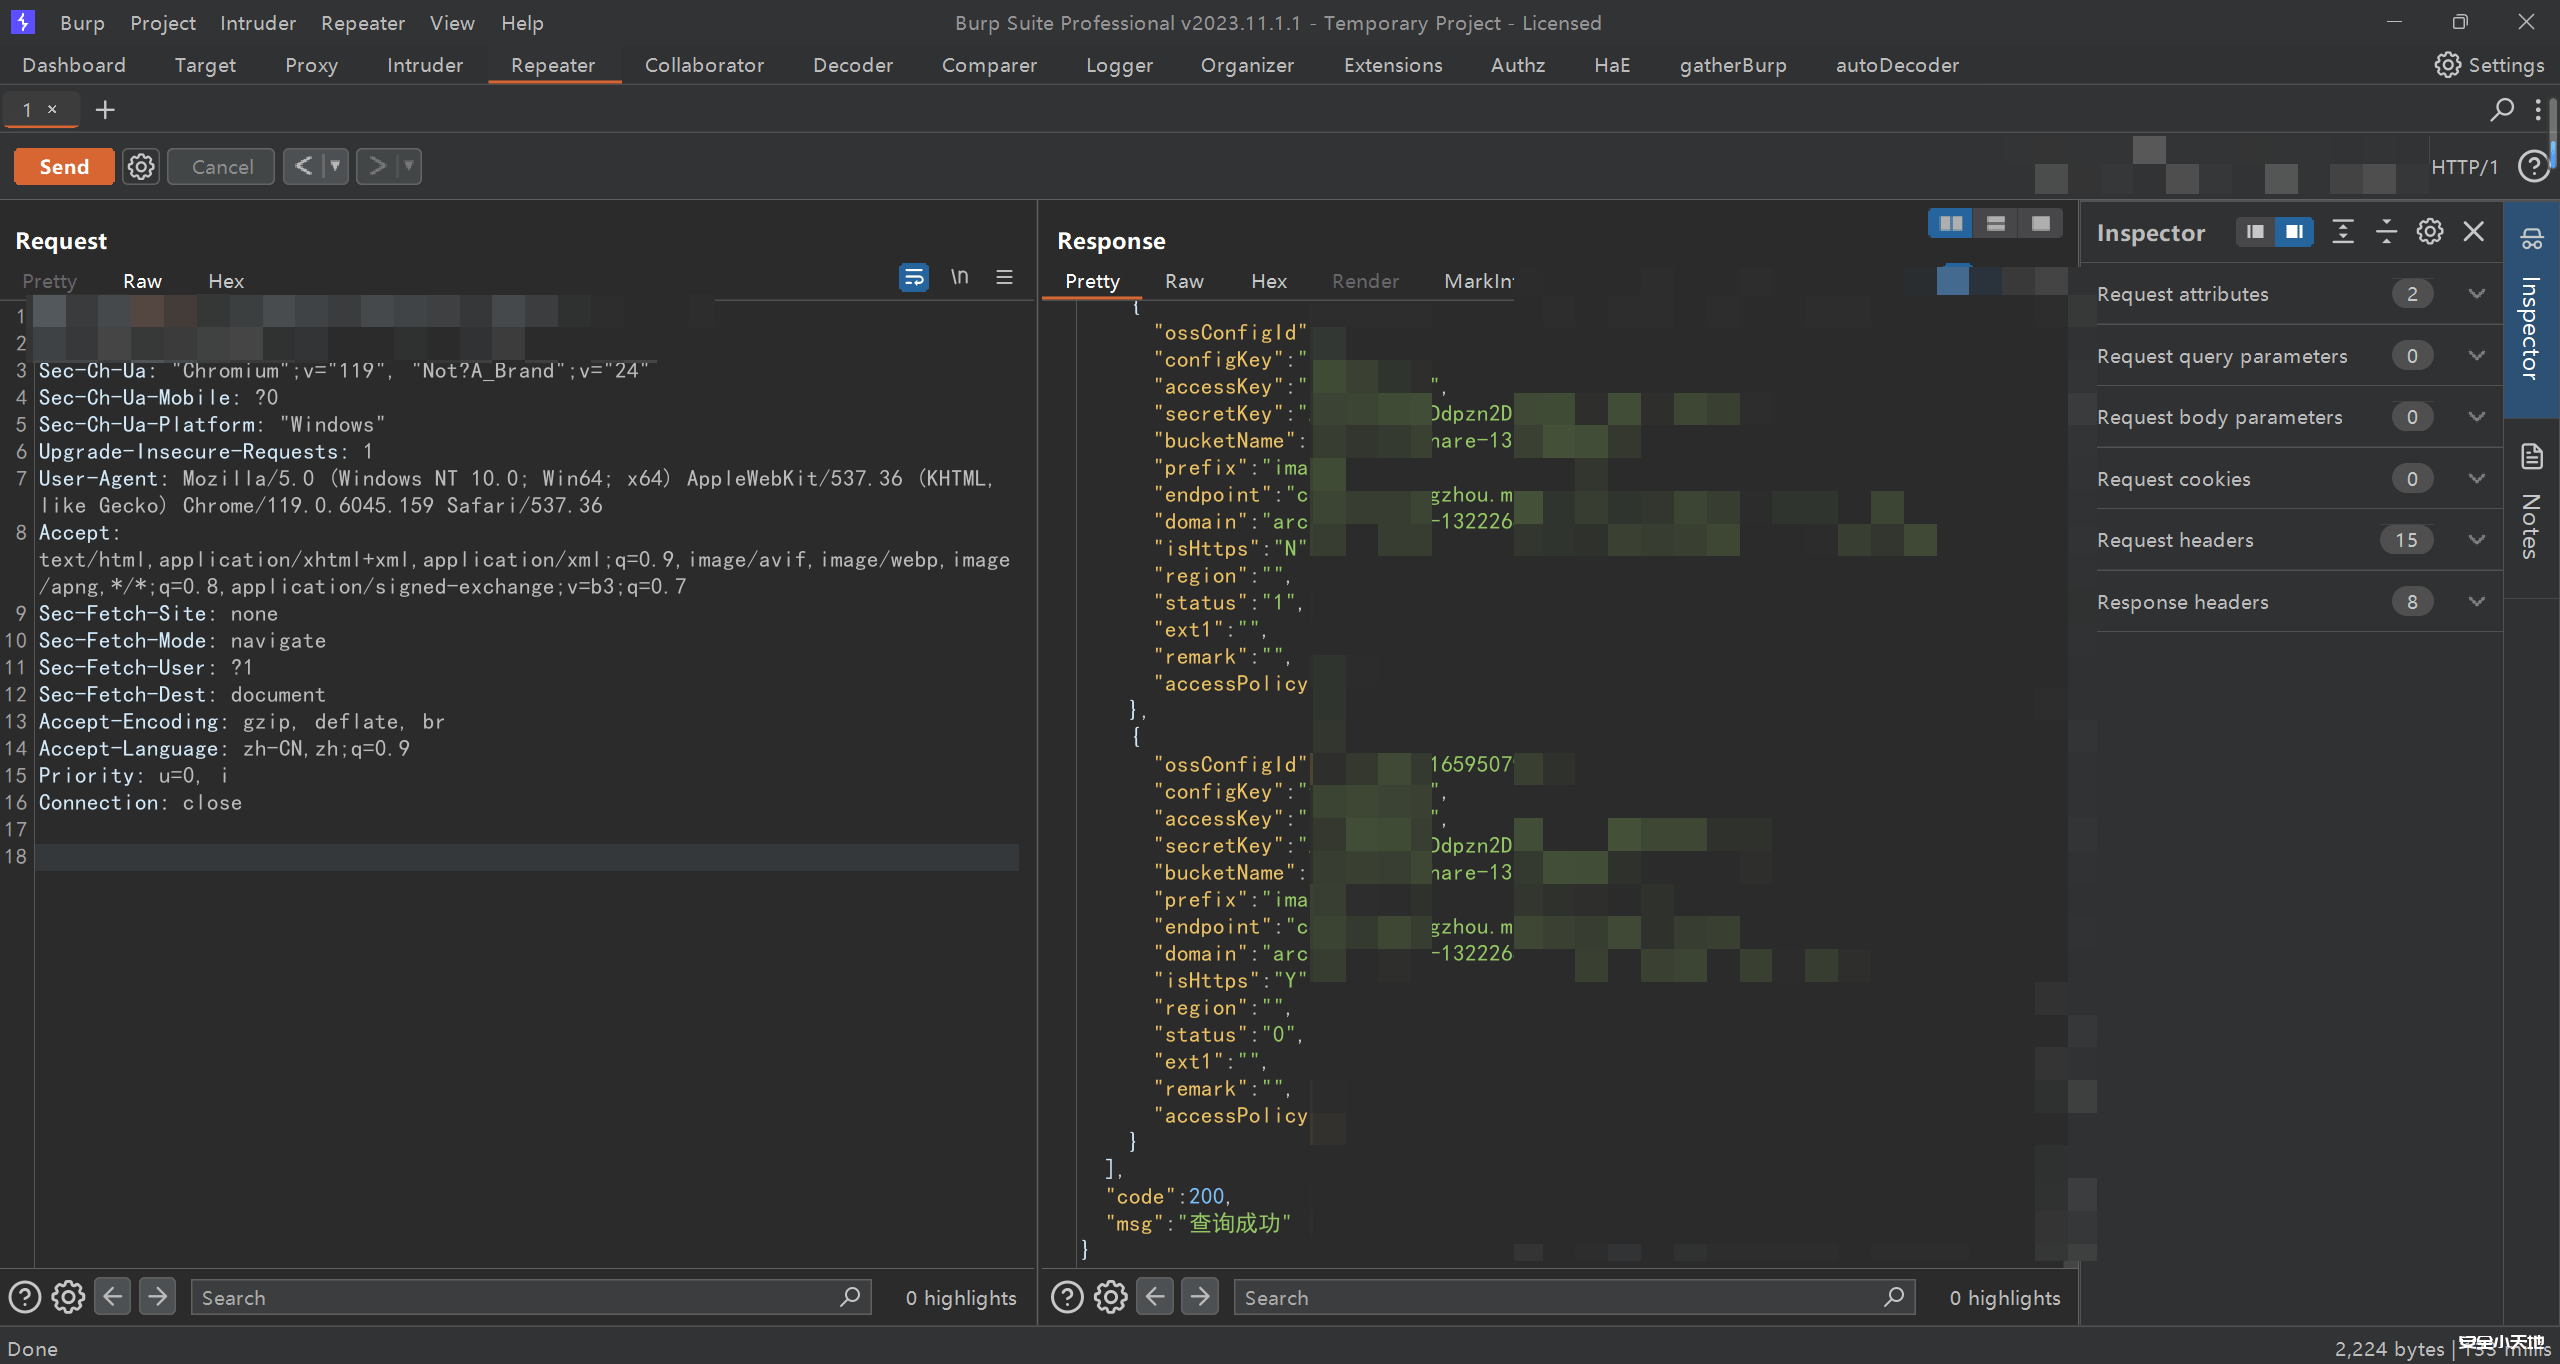Viewport: 2560px width, 1364px height.
Task: Add a new Repeater tab with plus
Action: [x=105, y=109]
